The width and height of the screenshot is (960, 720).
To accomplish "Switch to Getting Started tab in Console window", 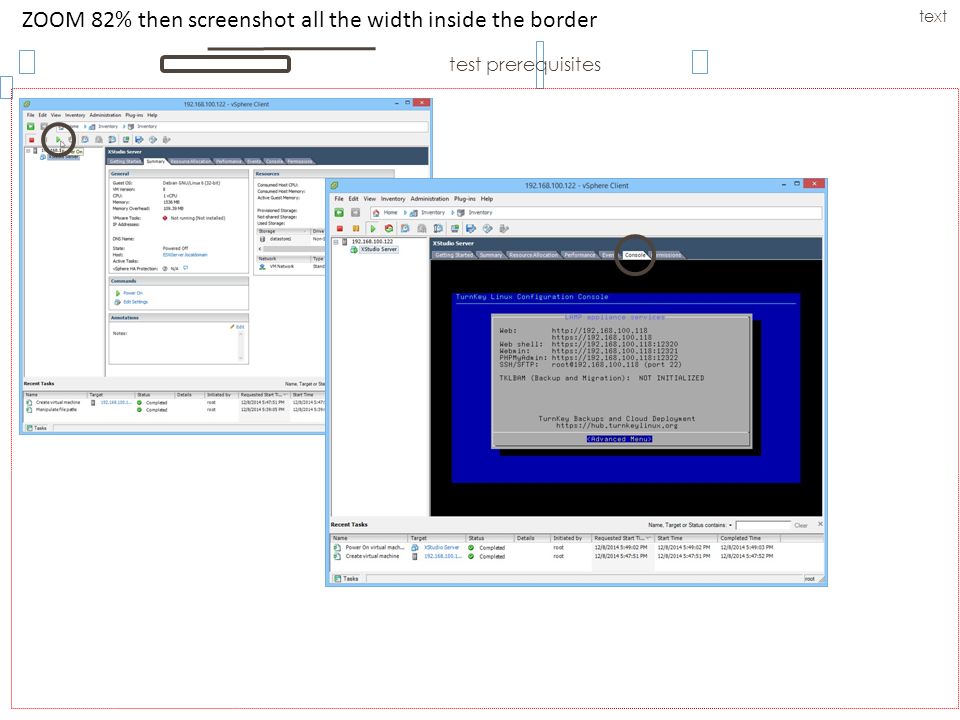I will click(x=454, y=255).
